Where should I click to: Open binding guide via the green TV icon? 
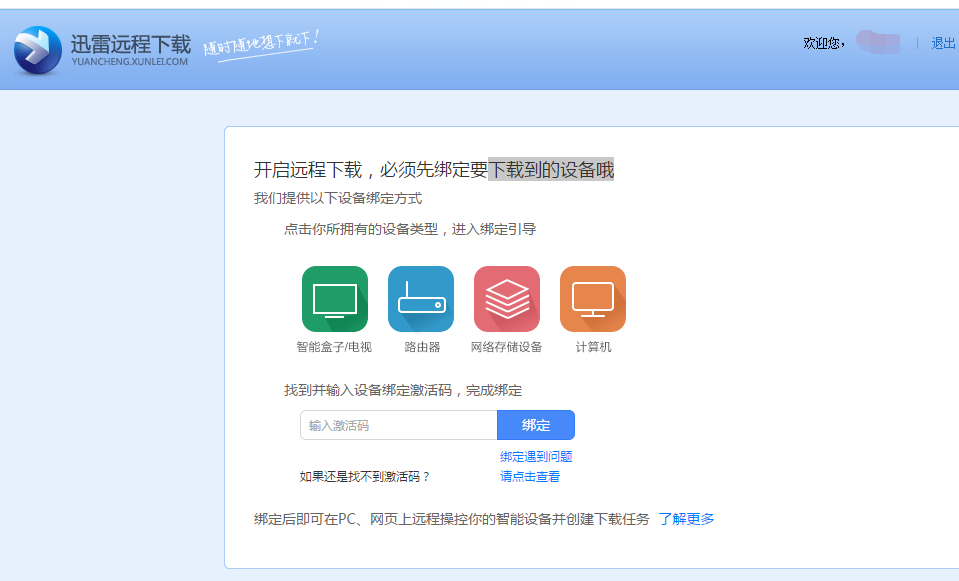[x=334, y=298]
